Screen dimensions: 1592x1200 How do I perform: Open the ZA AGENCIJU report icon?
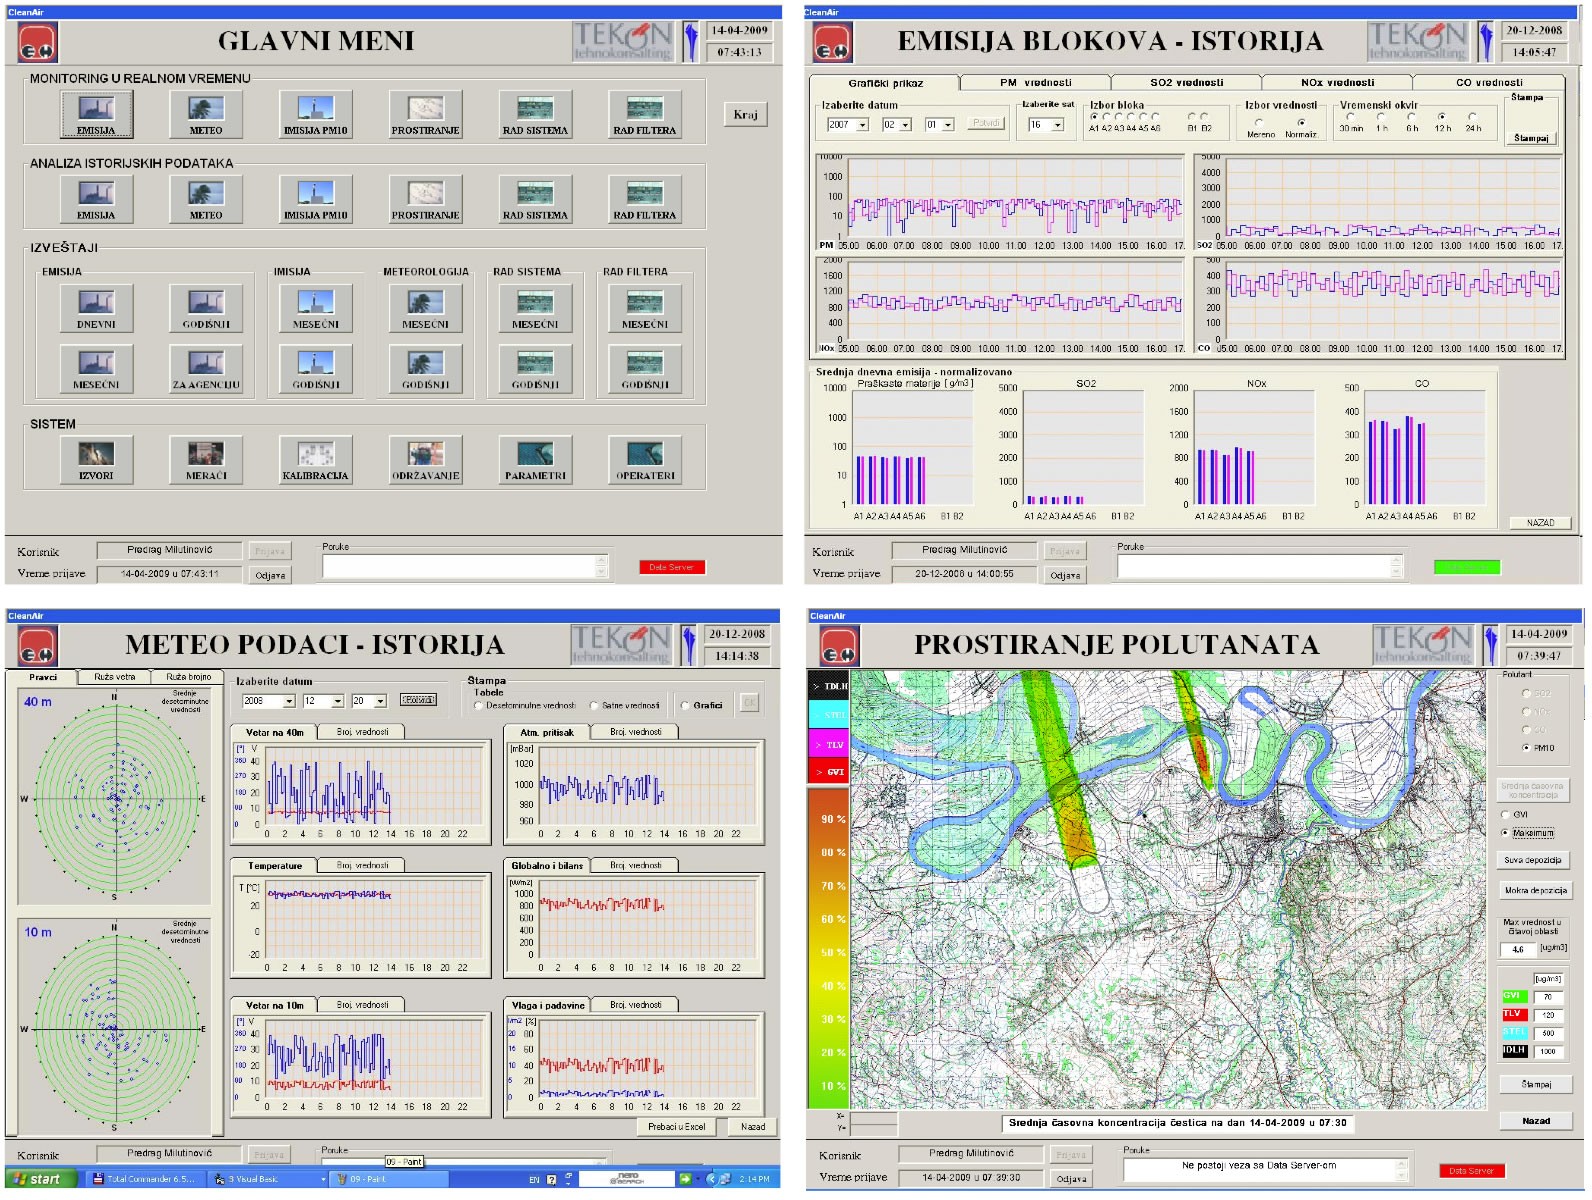click(x=206, y=367)
